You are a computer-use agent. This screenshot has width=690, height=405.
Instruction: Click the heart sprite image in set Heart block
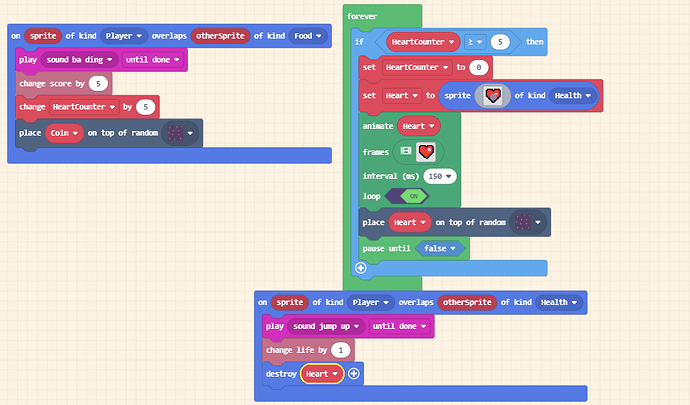pos(493,96)
